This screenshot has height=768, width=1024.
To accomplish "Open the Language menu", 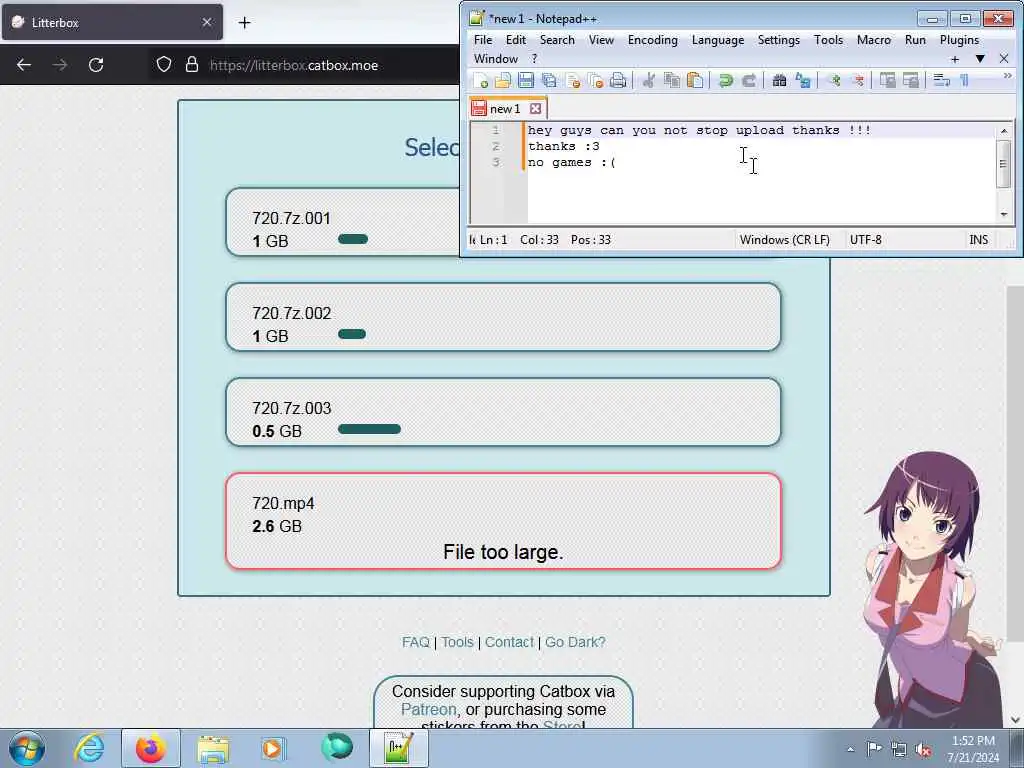I will (718, 40).
